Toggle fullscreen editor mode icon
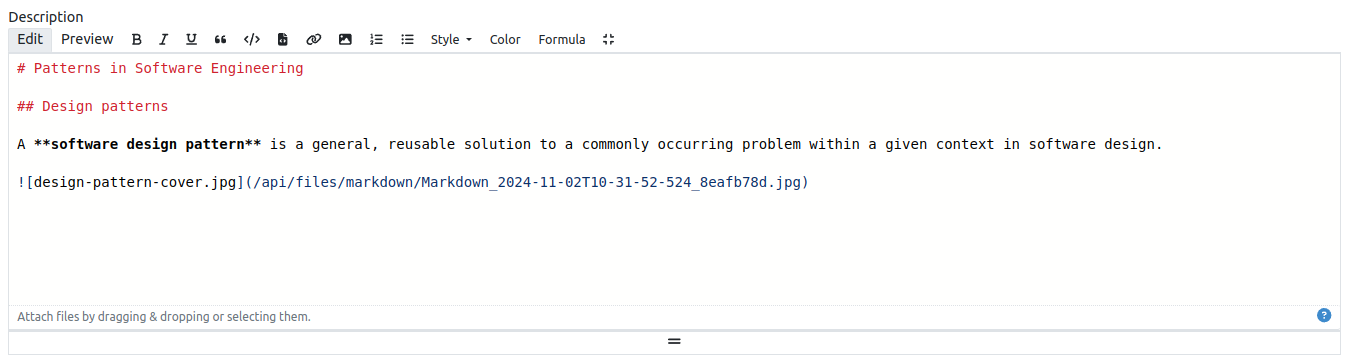 pyautogui.click(x=609, y=40)
